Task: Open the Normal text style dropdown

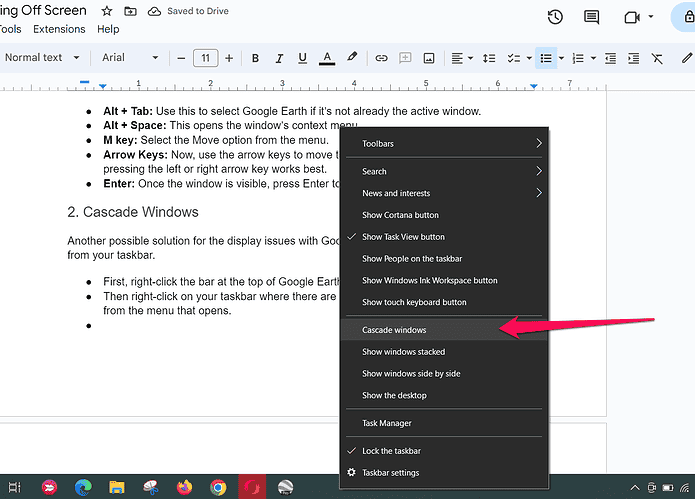Action: 41,58
